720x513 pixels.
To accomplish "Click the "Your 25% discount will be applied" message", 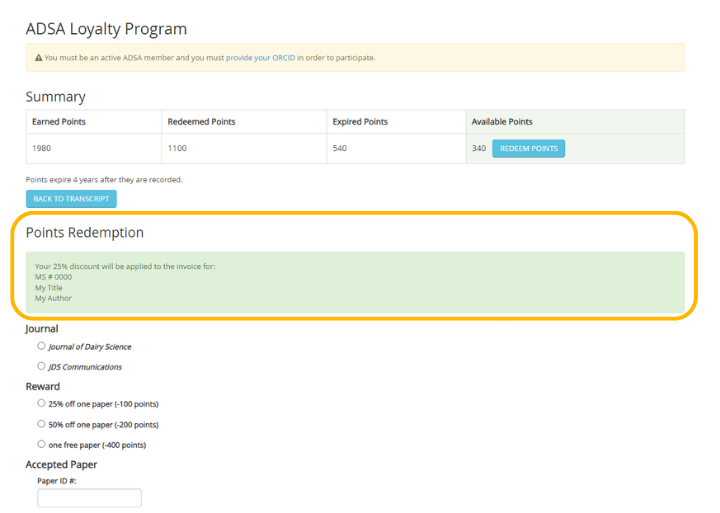I will pos(125,266).
